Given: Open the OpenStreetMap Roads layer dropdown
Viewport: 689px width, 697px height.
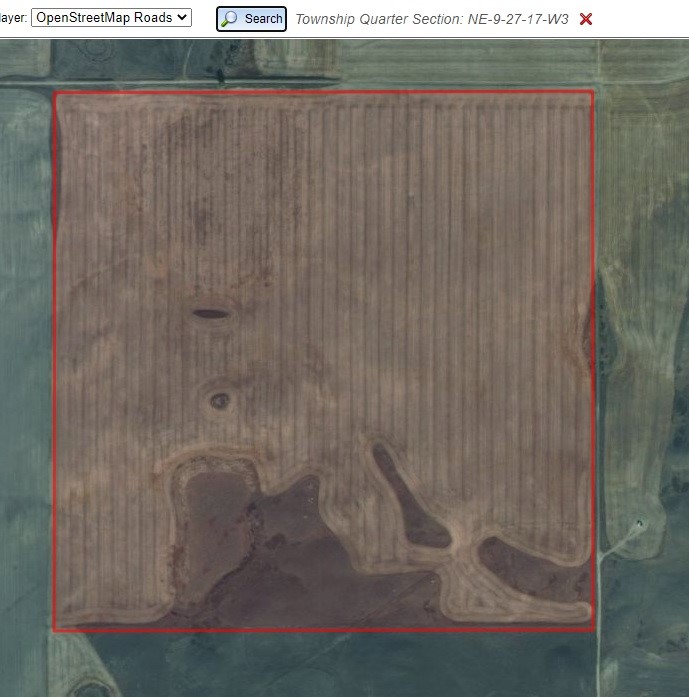Looking at the screenshot, I should point(111,18).
